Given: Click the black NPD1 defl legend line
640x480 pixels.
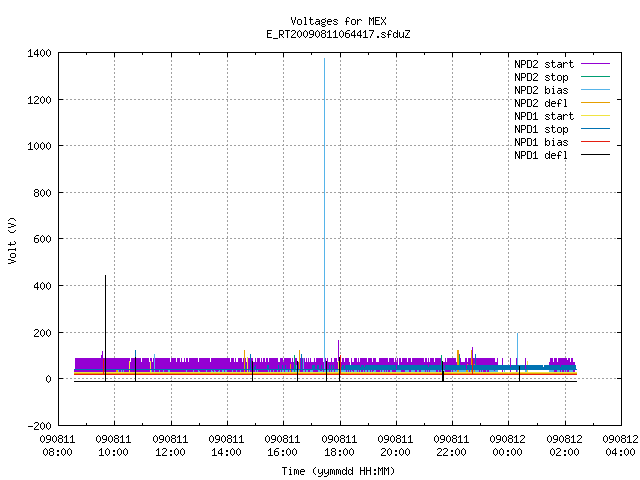Looking at the screenshot, I should pyautogui.click(x=595, y=155).
